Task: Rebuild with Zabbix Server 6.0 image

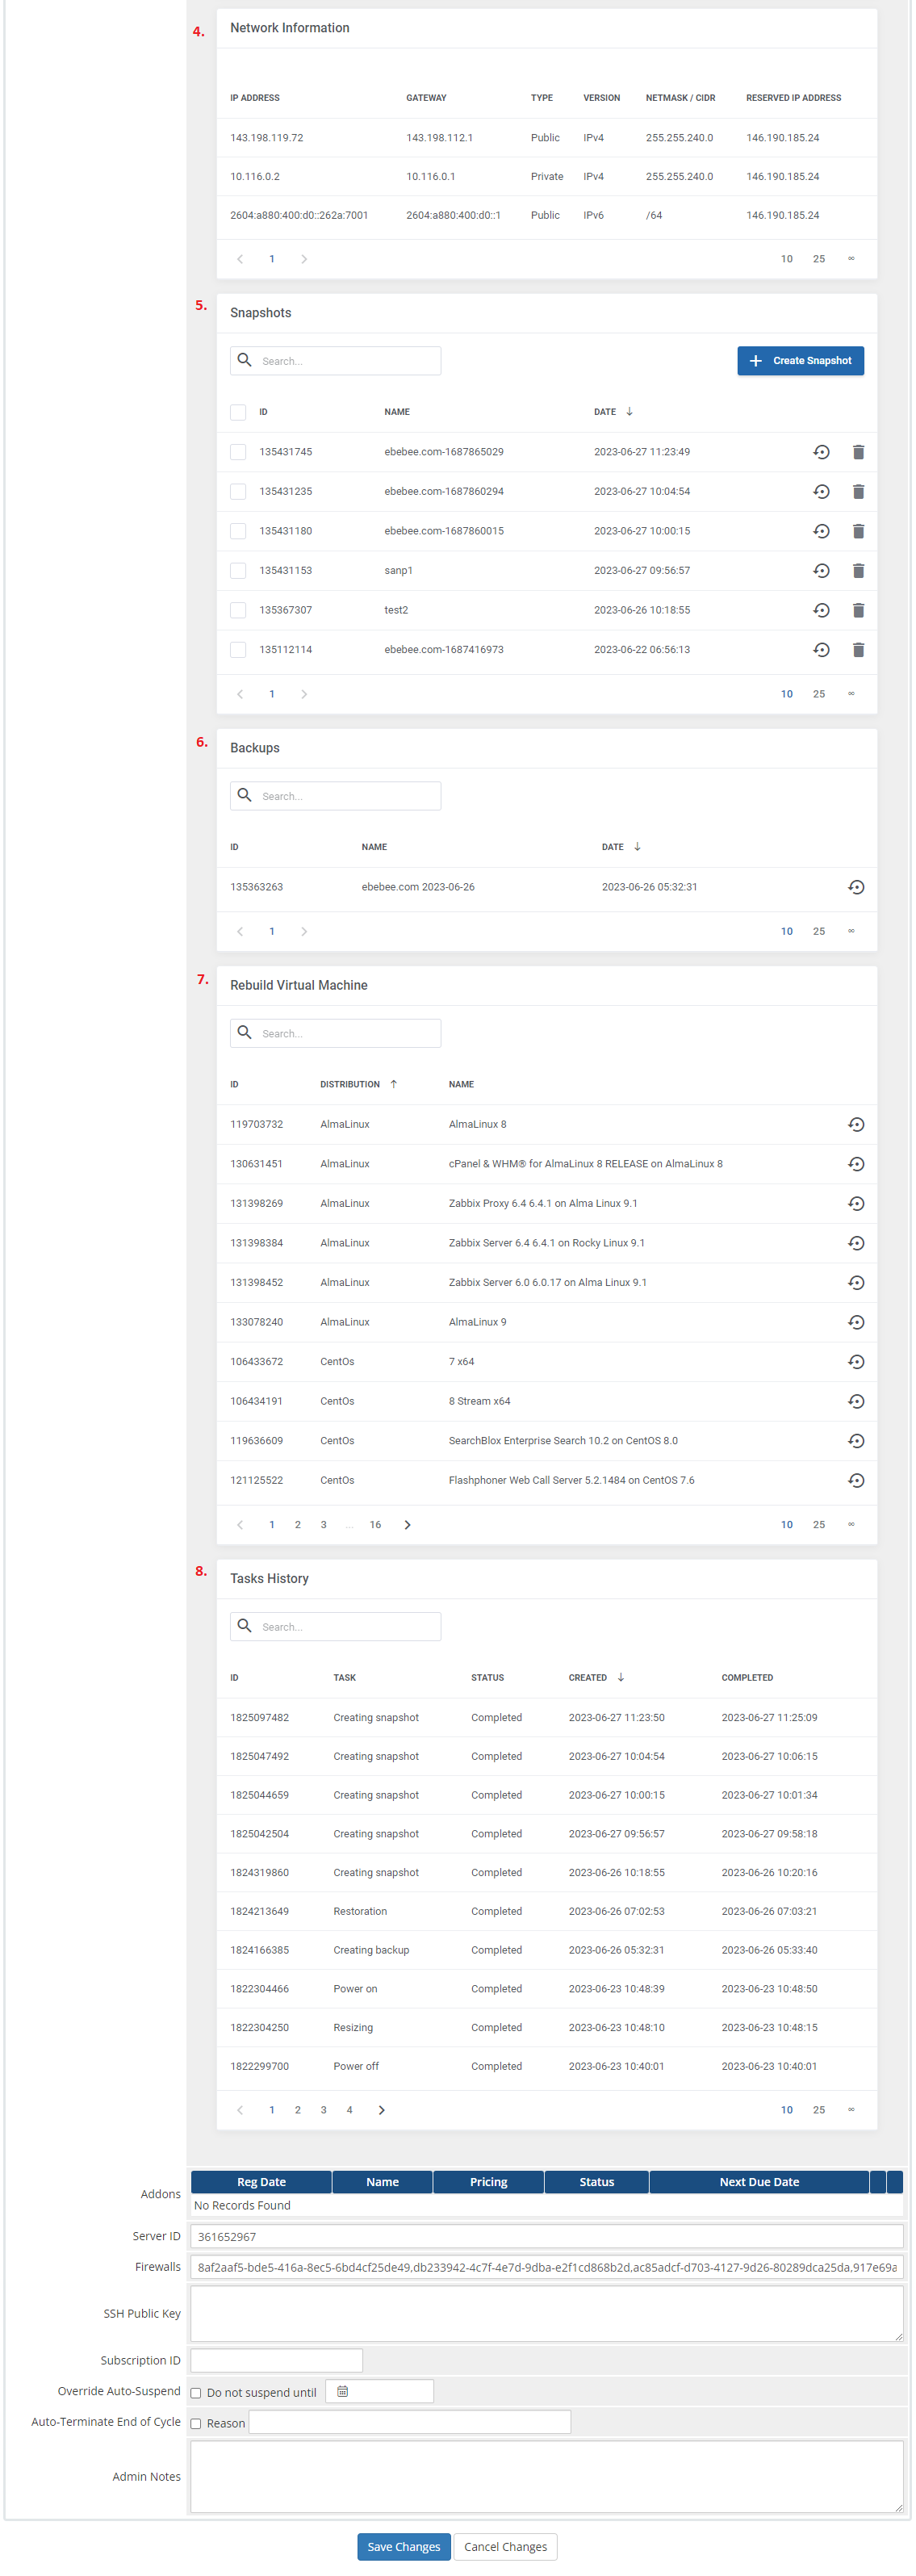Action: (x=856, y=1282)
